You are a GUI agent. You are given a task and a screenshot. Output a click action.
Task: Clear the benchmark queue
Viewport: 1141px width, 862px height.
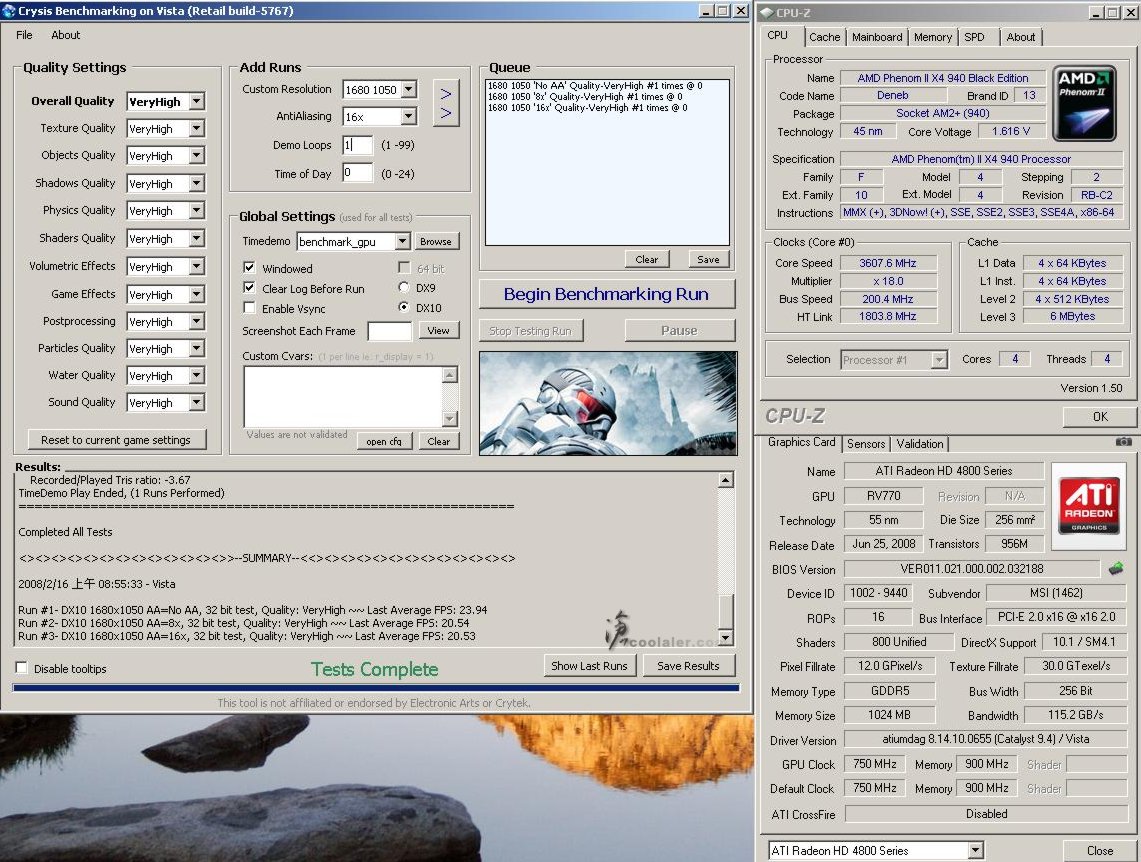click(647, 259)
